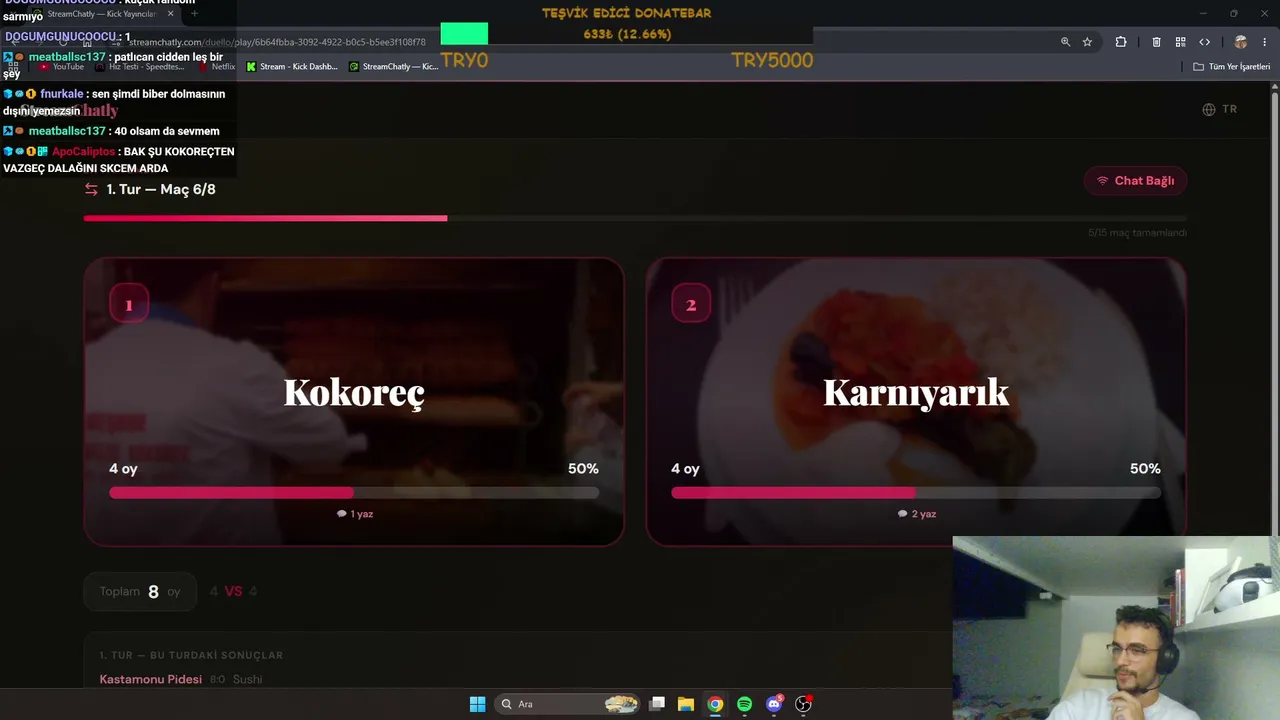This screenshot has height=720, width=1280.
Task: Click the number 2 badge on Karnıyarık
Action: [x=690, y=304]
